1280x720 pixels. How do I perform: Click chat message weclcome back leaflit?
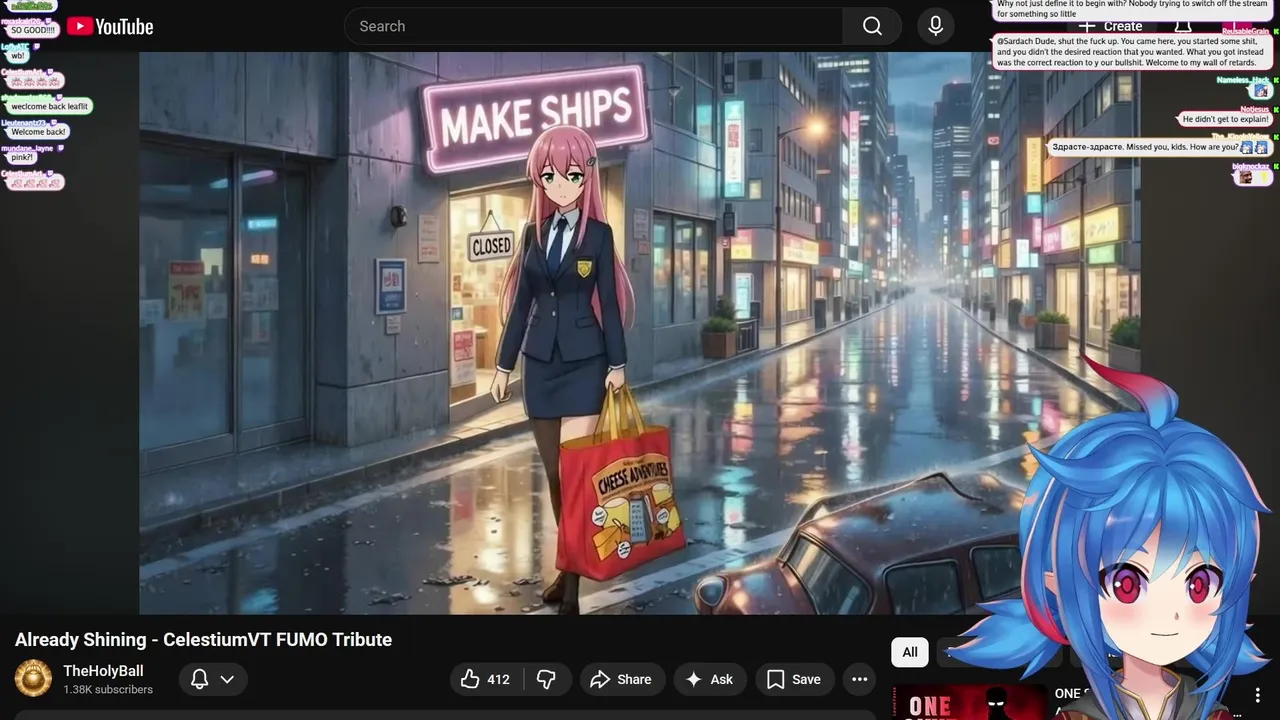pos(50,106)
